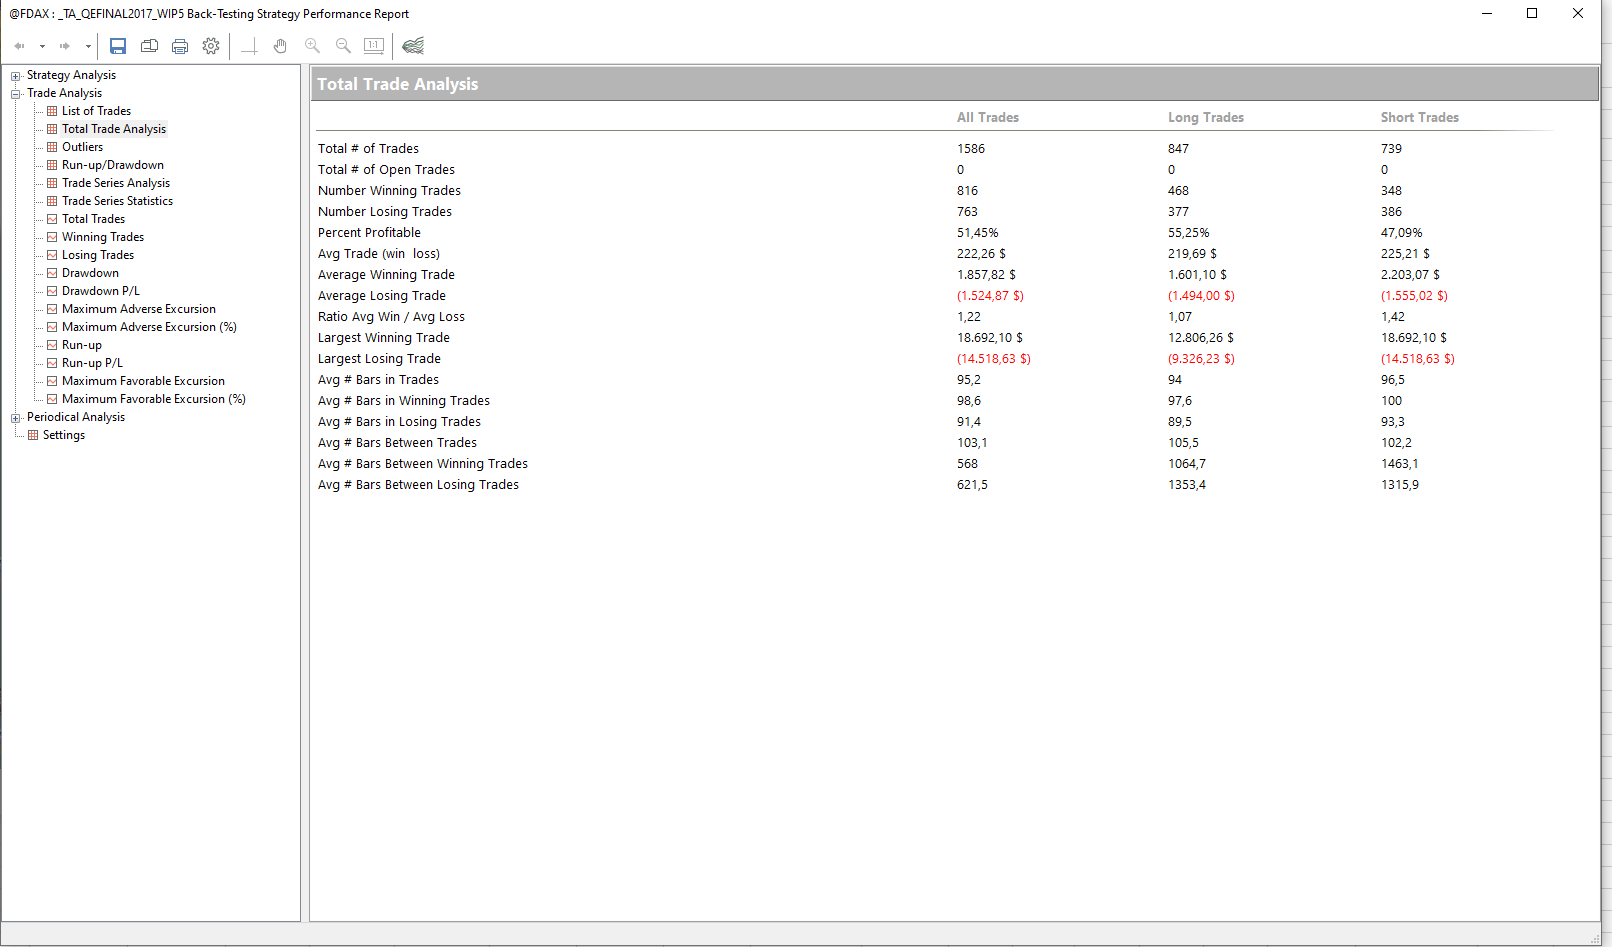Expand the Strategy Analysis tree node
1612x947 pixels.
16,76
